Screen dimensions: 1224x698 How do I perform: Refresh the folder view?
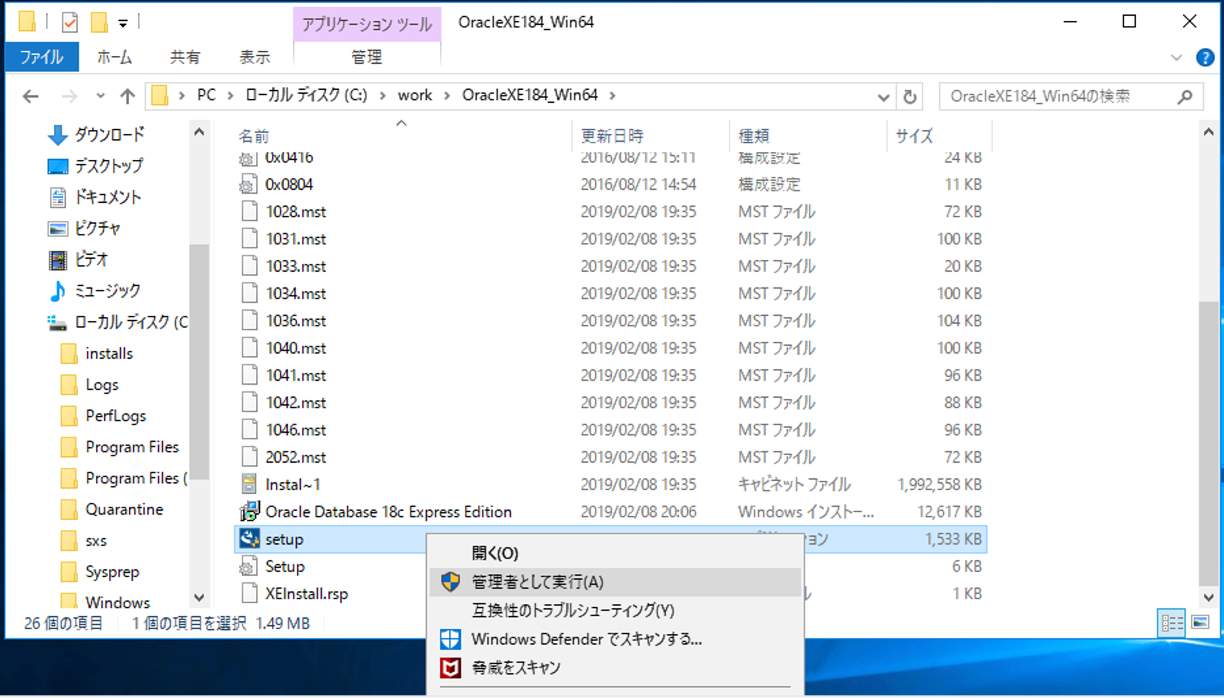click(x=910, y=96)
